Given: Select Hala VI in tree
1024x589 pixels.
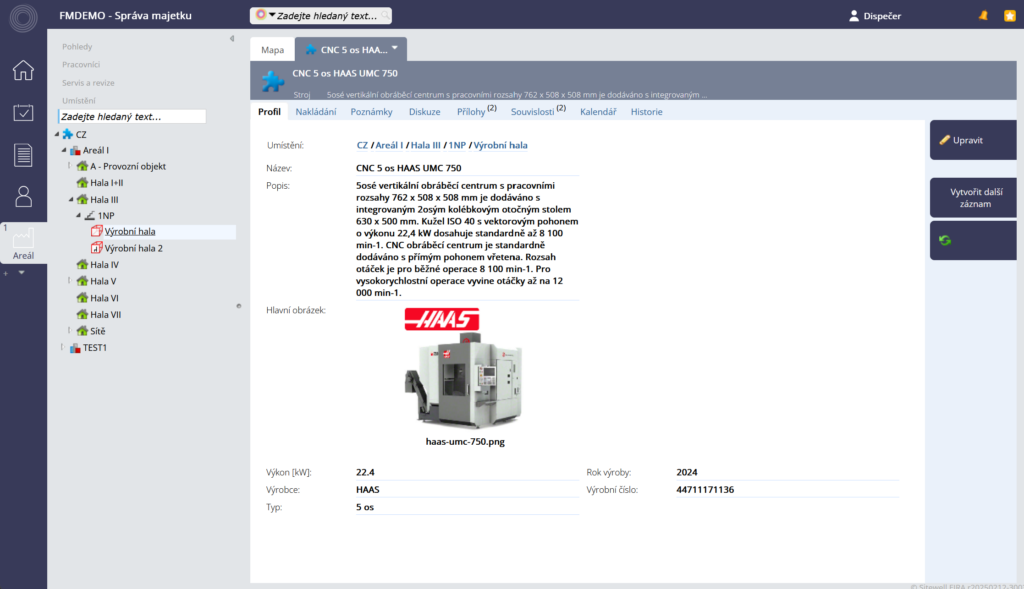Looking at the screenshot, I should click(x=104, y=298).
